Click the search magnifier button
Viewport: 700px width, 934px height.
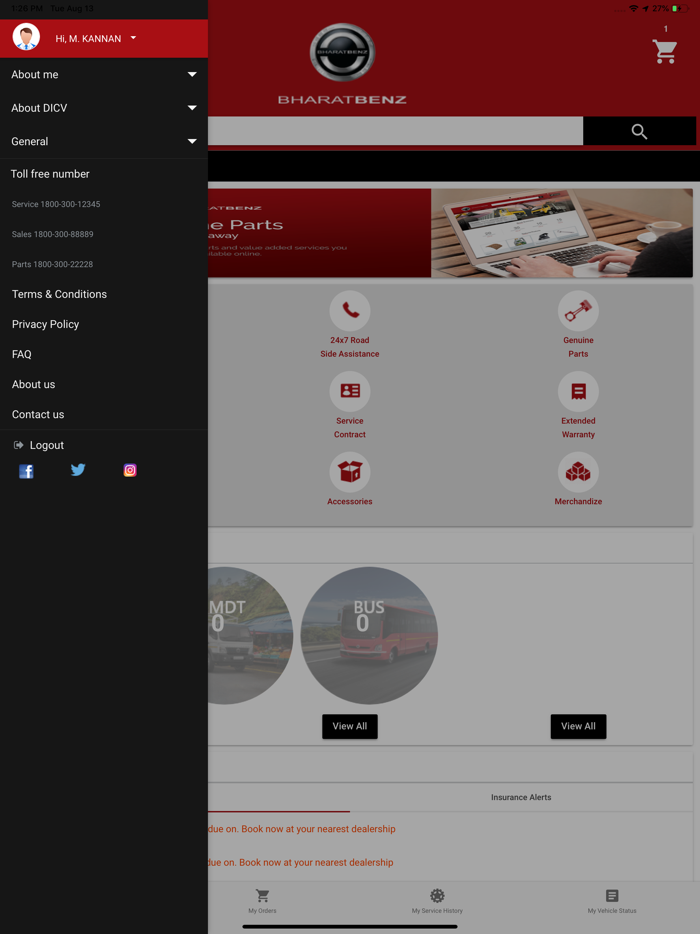639,131
